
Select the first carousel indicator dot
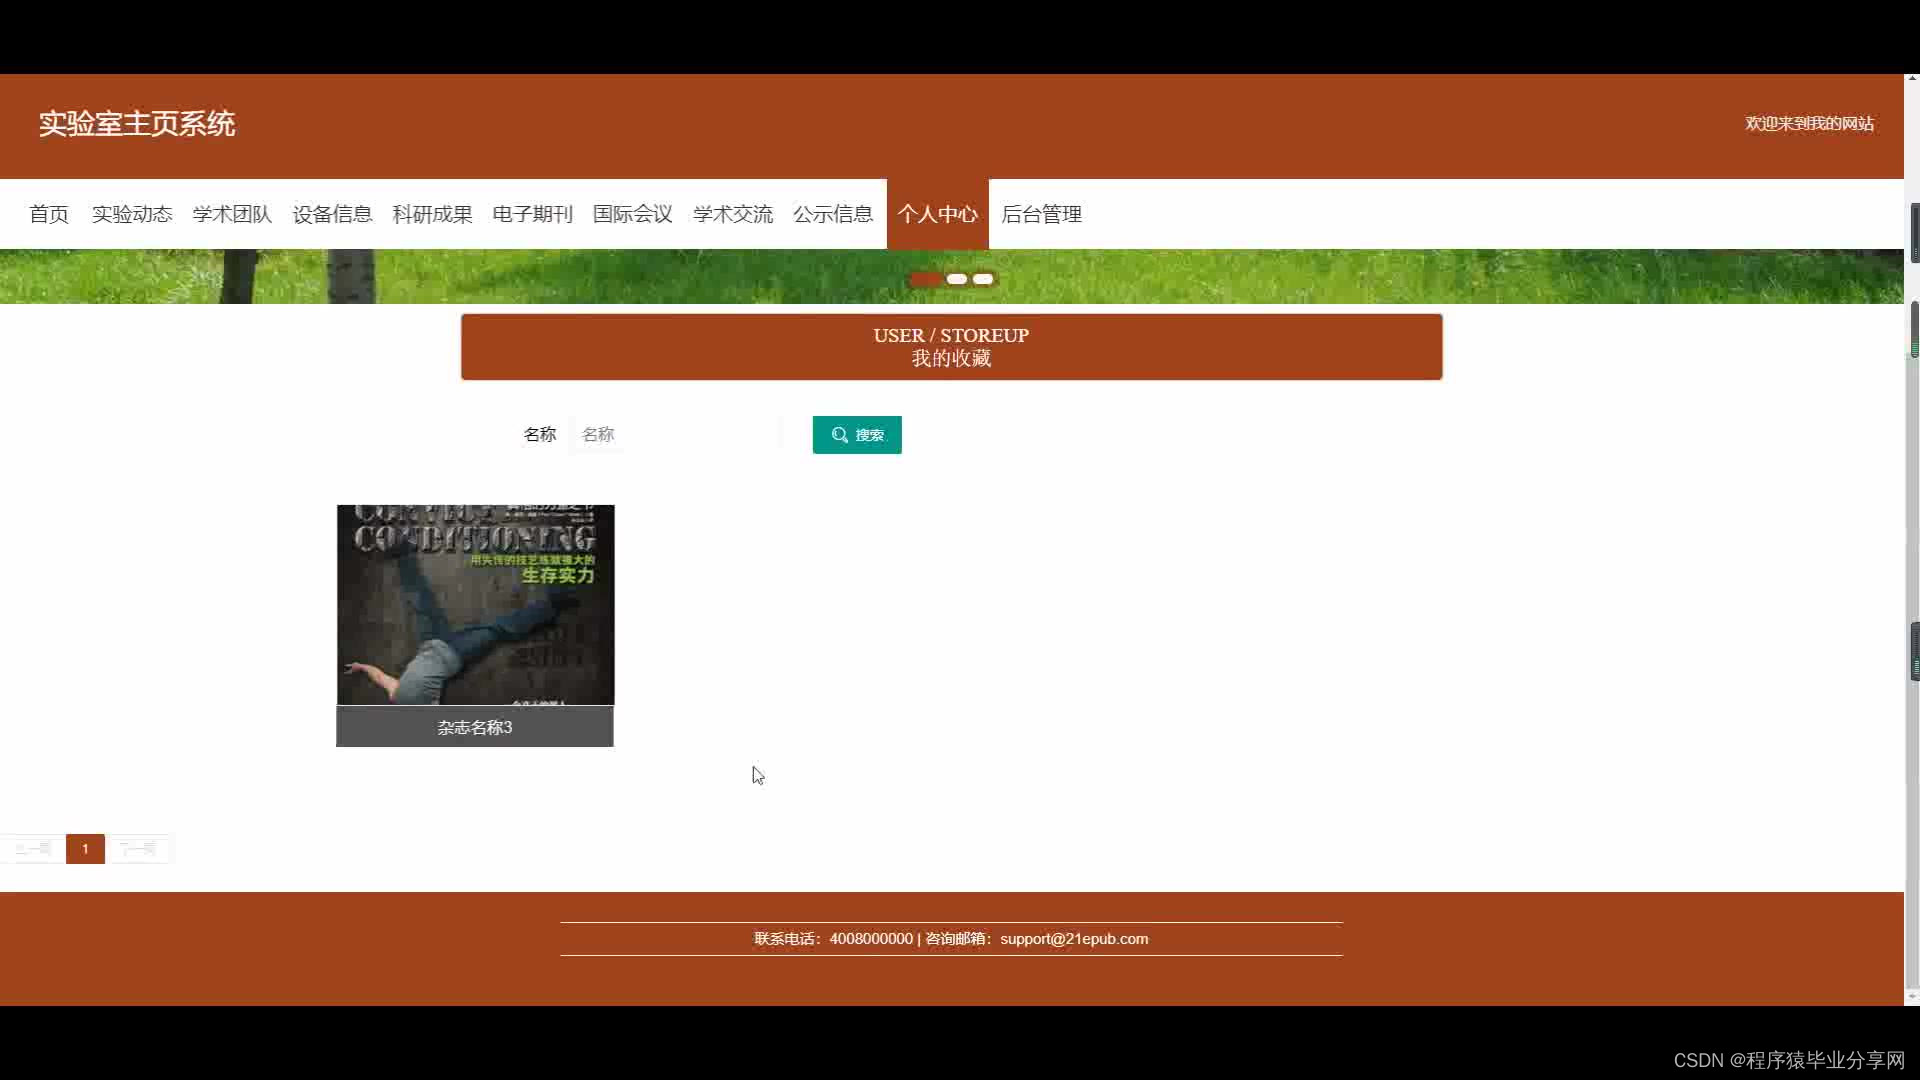926,279
